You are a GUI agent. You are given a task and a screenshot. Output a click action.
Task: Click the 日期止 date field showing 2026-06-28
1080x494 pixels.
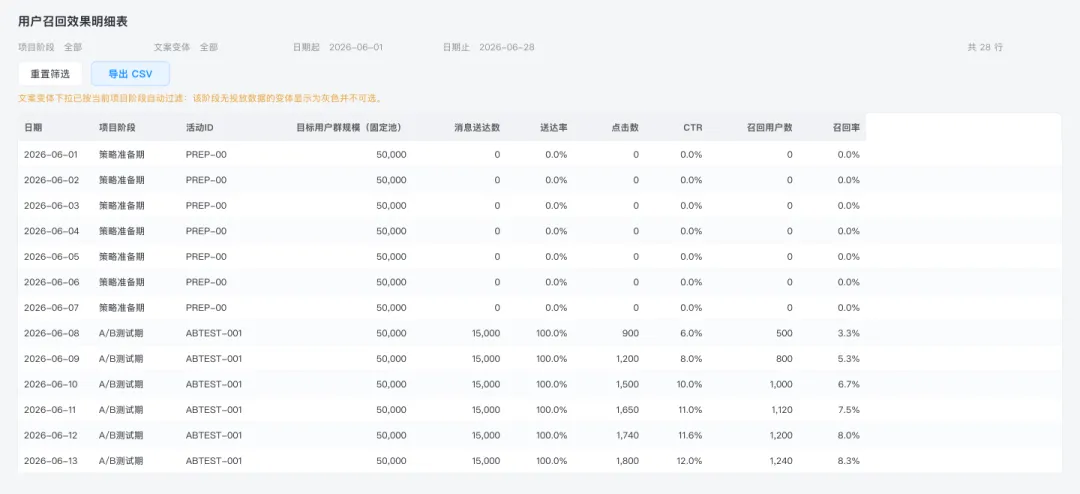pyautogui.click(x=506, y=48)
